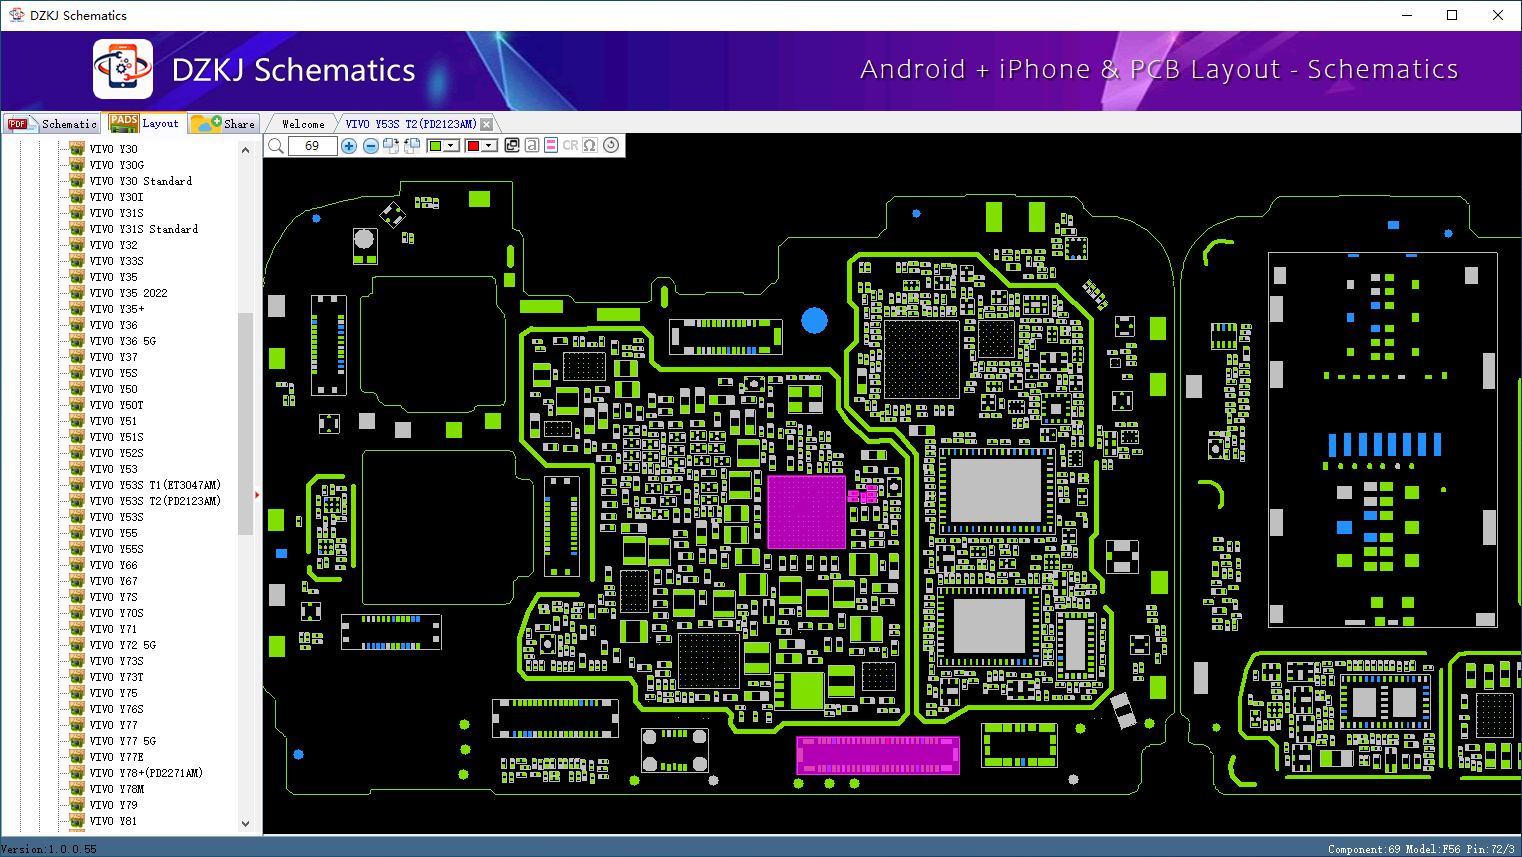1522x857 pixels.
Task: Rotate the layout counter-clockwise with the toolbar icon
Action: [x=412, y=146]
